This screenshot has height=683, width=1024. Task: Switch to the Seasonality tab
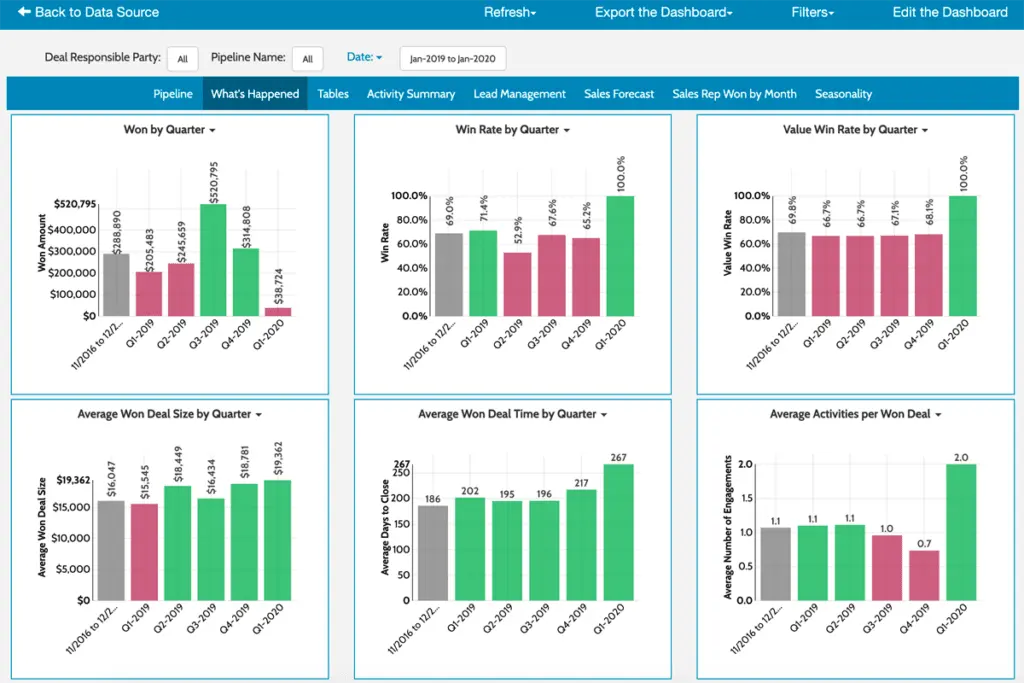pos(844,94)
